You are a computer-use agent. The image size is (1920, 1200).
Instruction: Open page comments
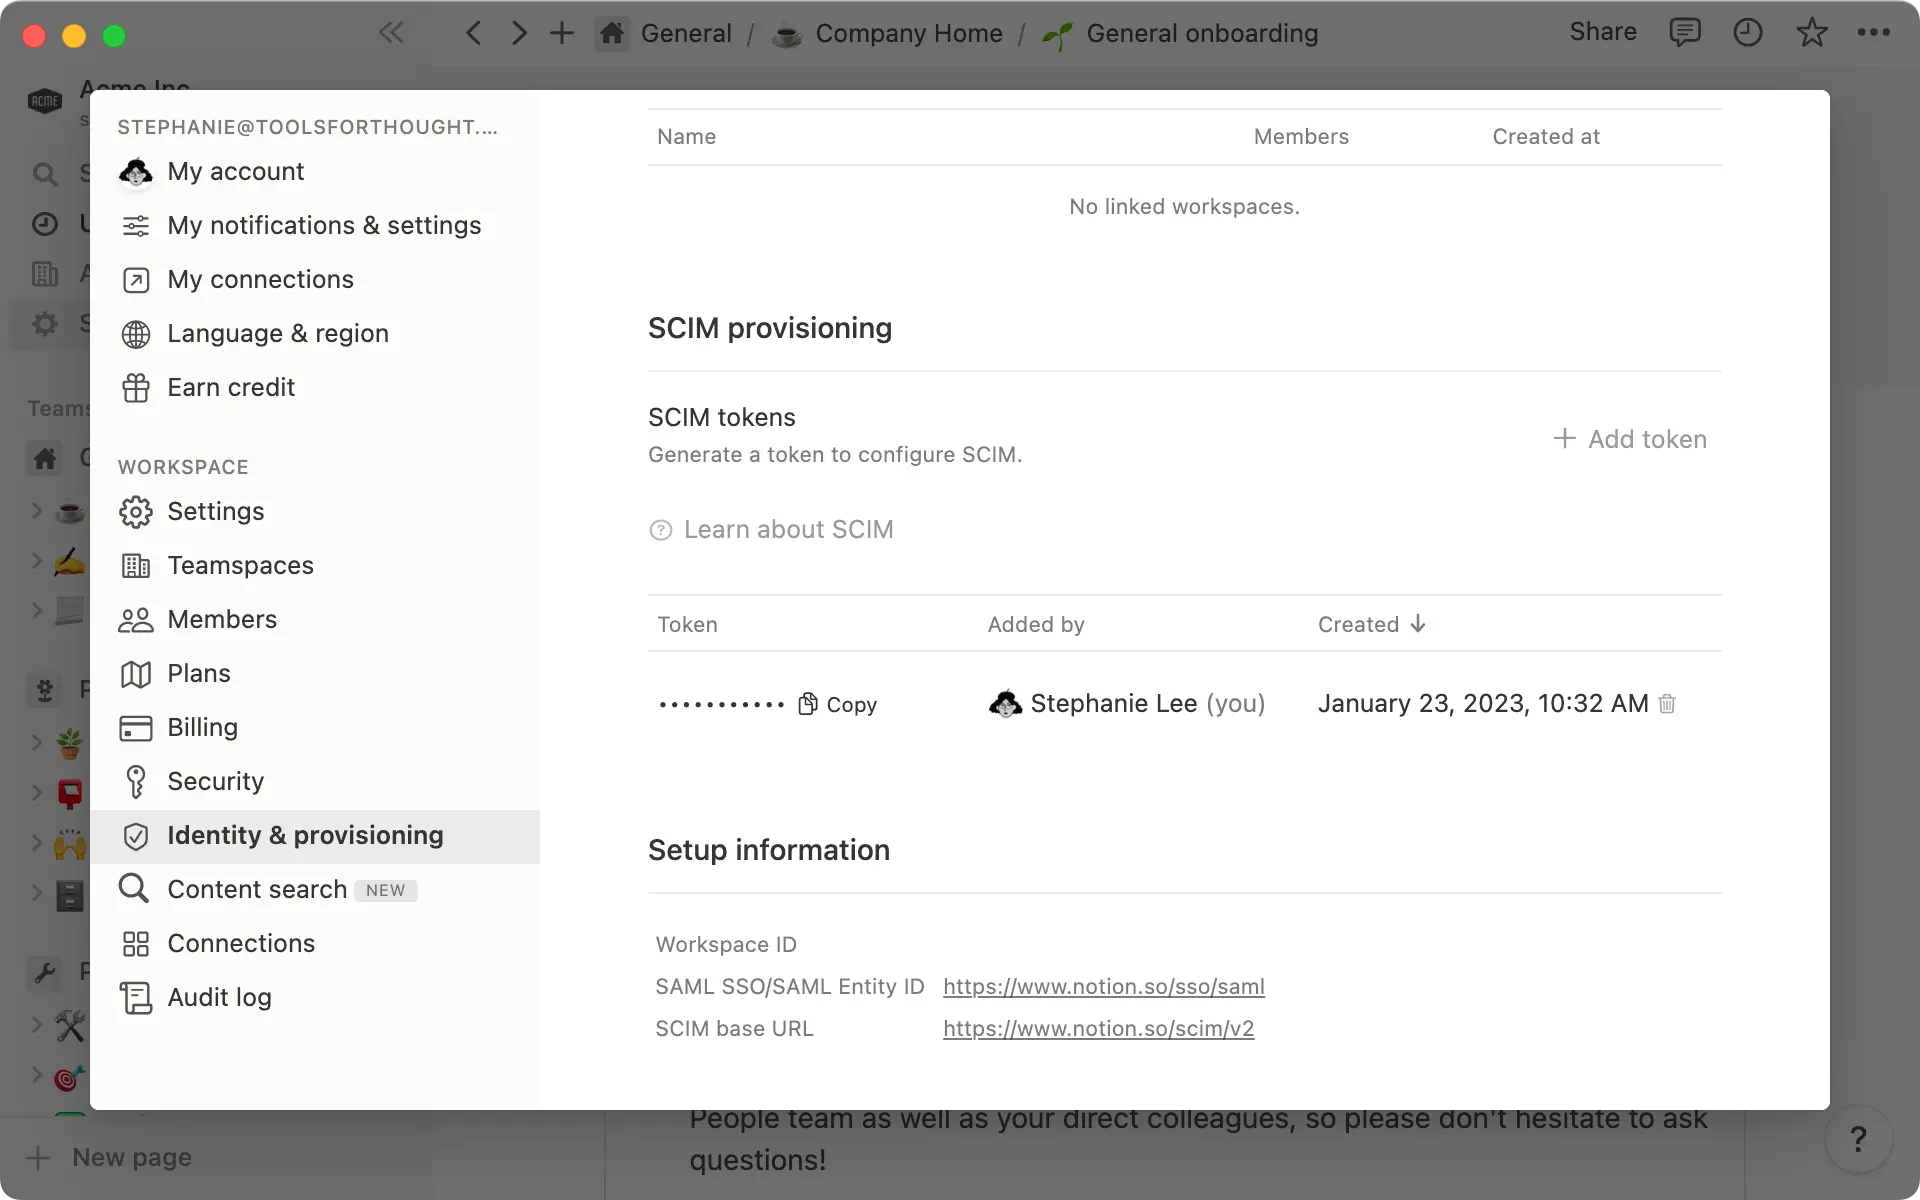click(1686, 32)
